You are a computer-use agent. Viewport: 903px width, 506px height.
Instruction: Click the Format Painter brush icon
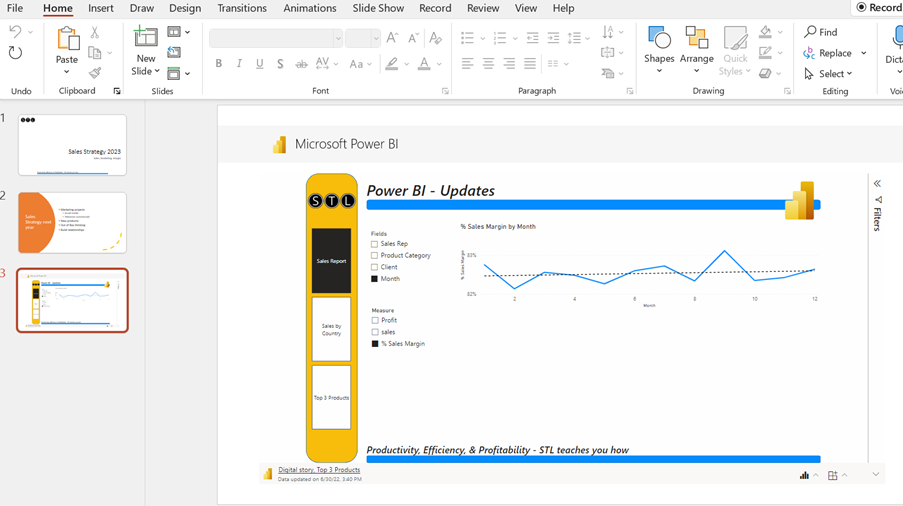pos(94,73)
